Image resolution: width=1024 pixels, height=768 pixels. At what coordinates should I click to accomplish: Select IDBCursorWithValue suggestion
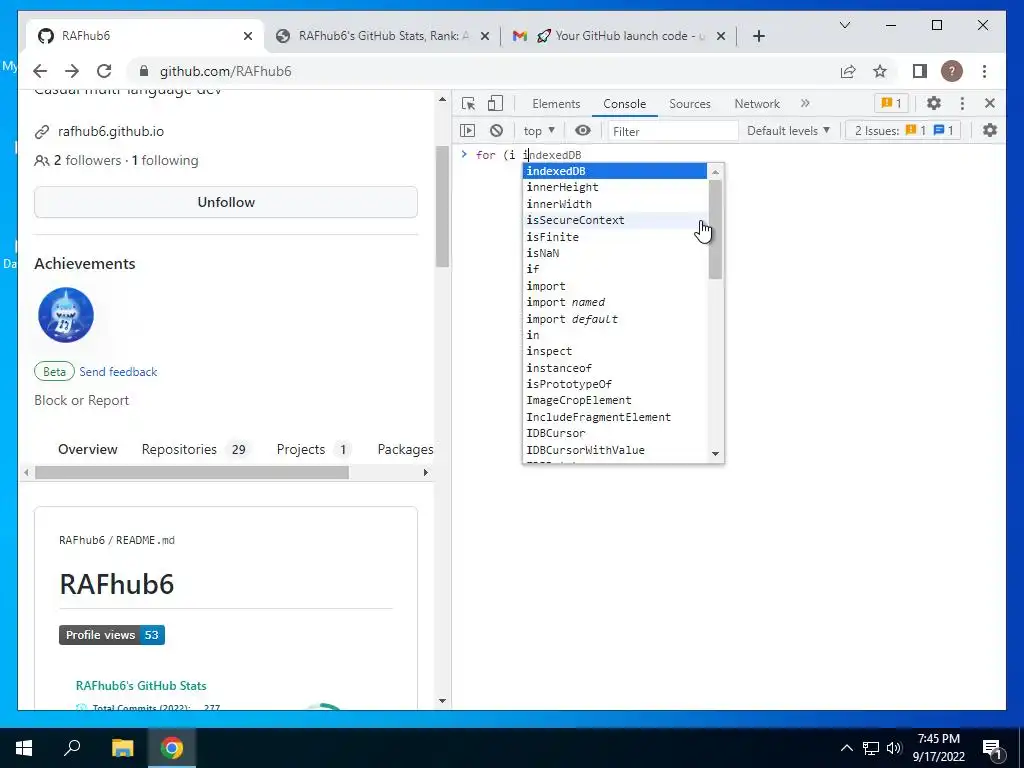click(x=615, y=450)
